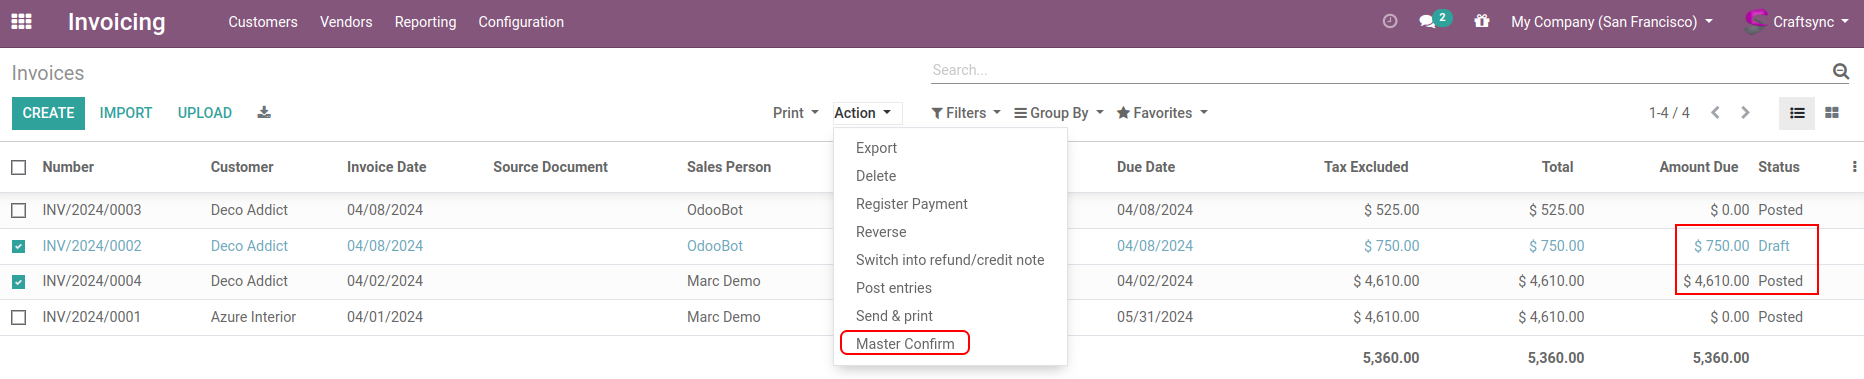Screen dimensions: 1864x379
Task: Click the search magnifier icon
Action: pos(1840,71)
